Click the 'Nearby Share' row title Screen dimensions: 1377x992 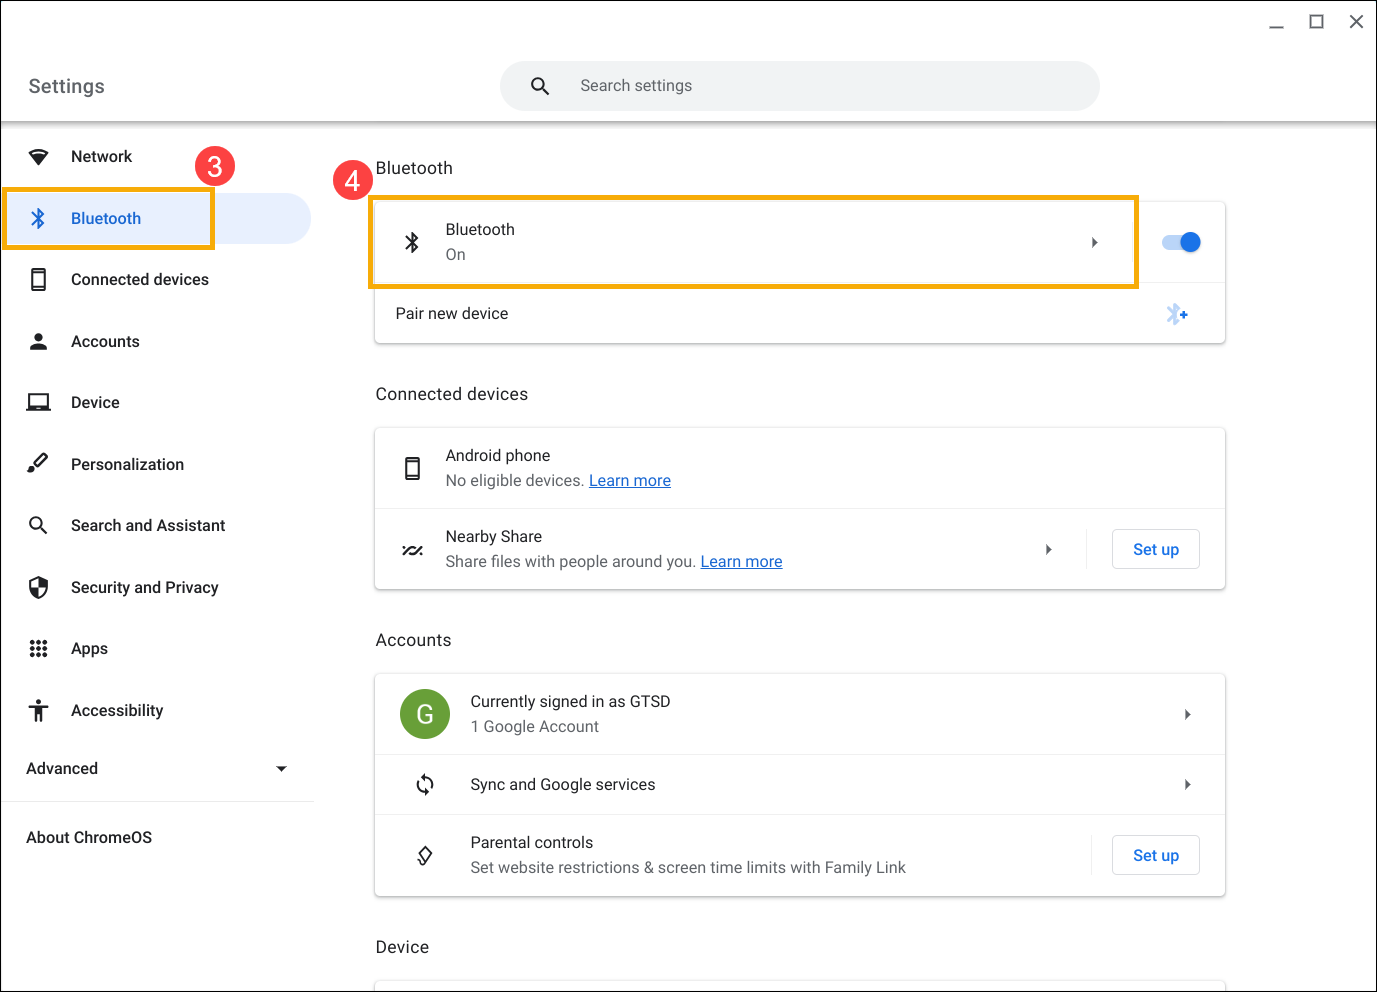point(494,537)
